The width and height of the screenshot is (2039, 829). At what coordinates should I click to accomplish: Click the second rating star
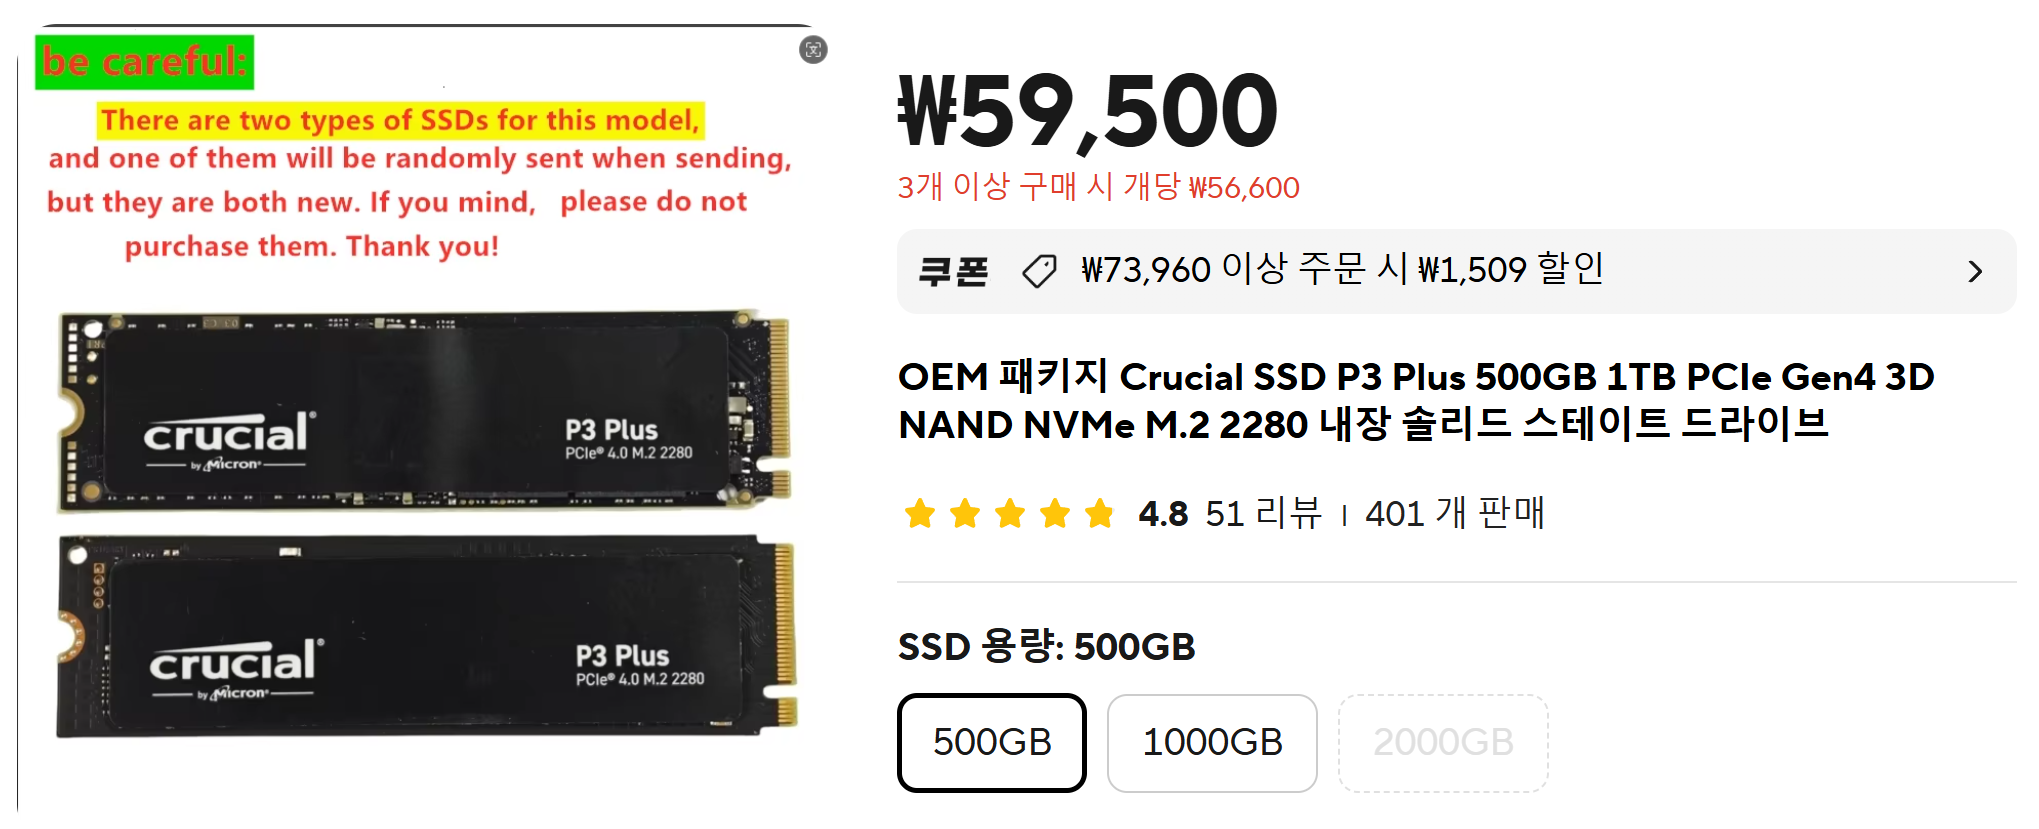pos(965,514)
